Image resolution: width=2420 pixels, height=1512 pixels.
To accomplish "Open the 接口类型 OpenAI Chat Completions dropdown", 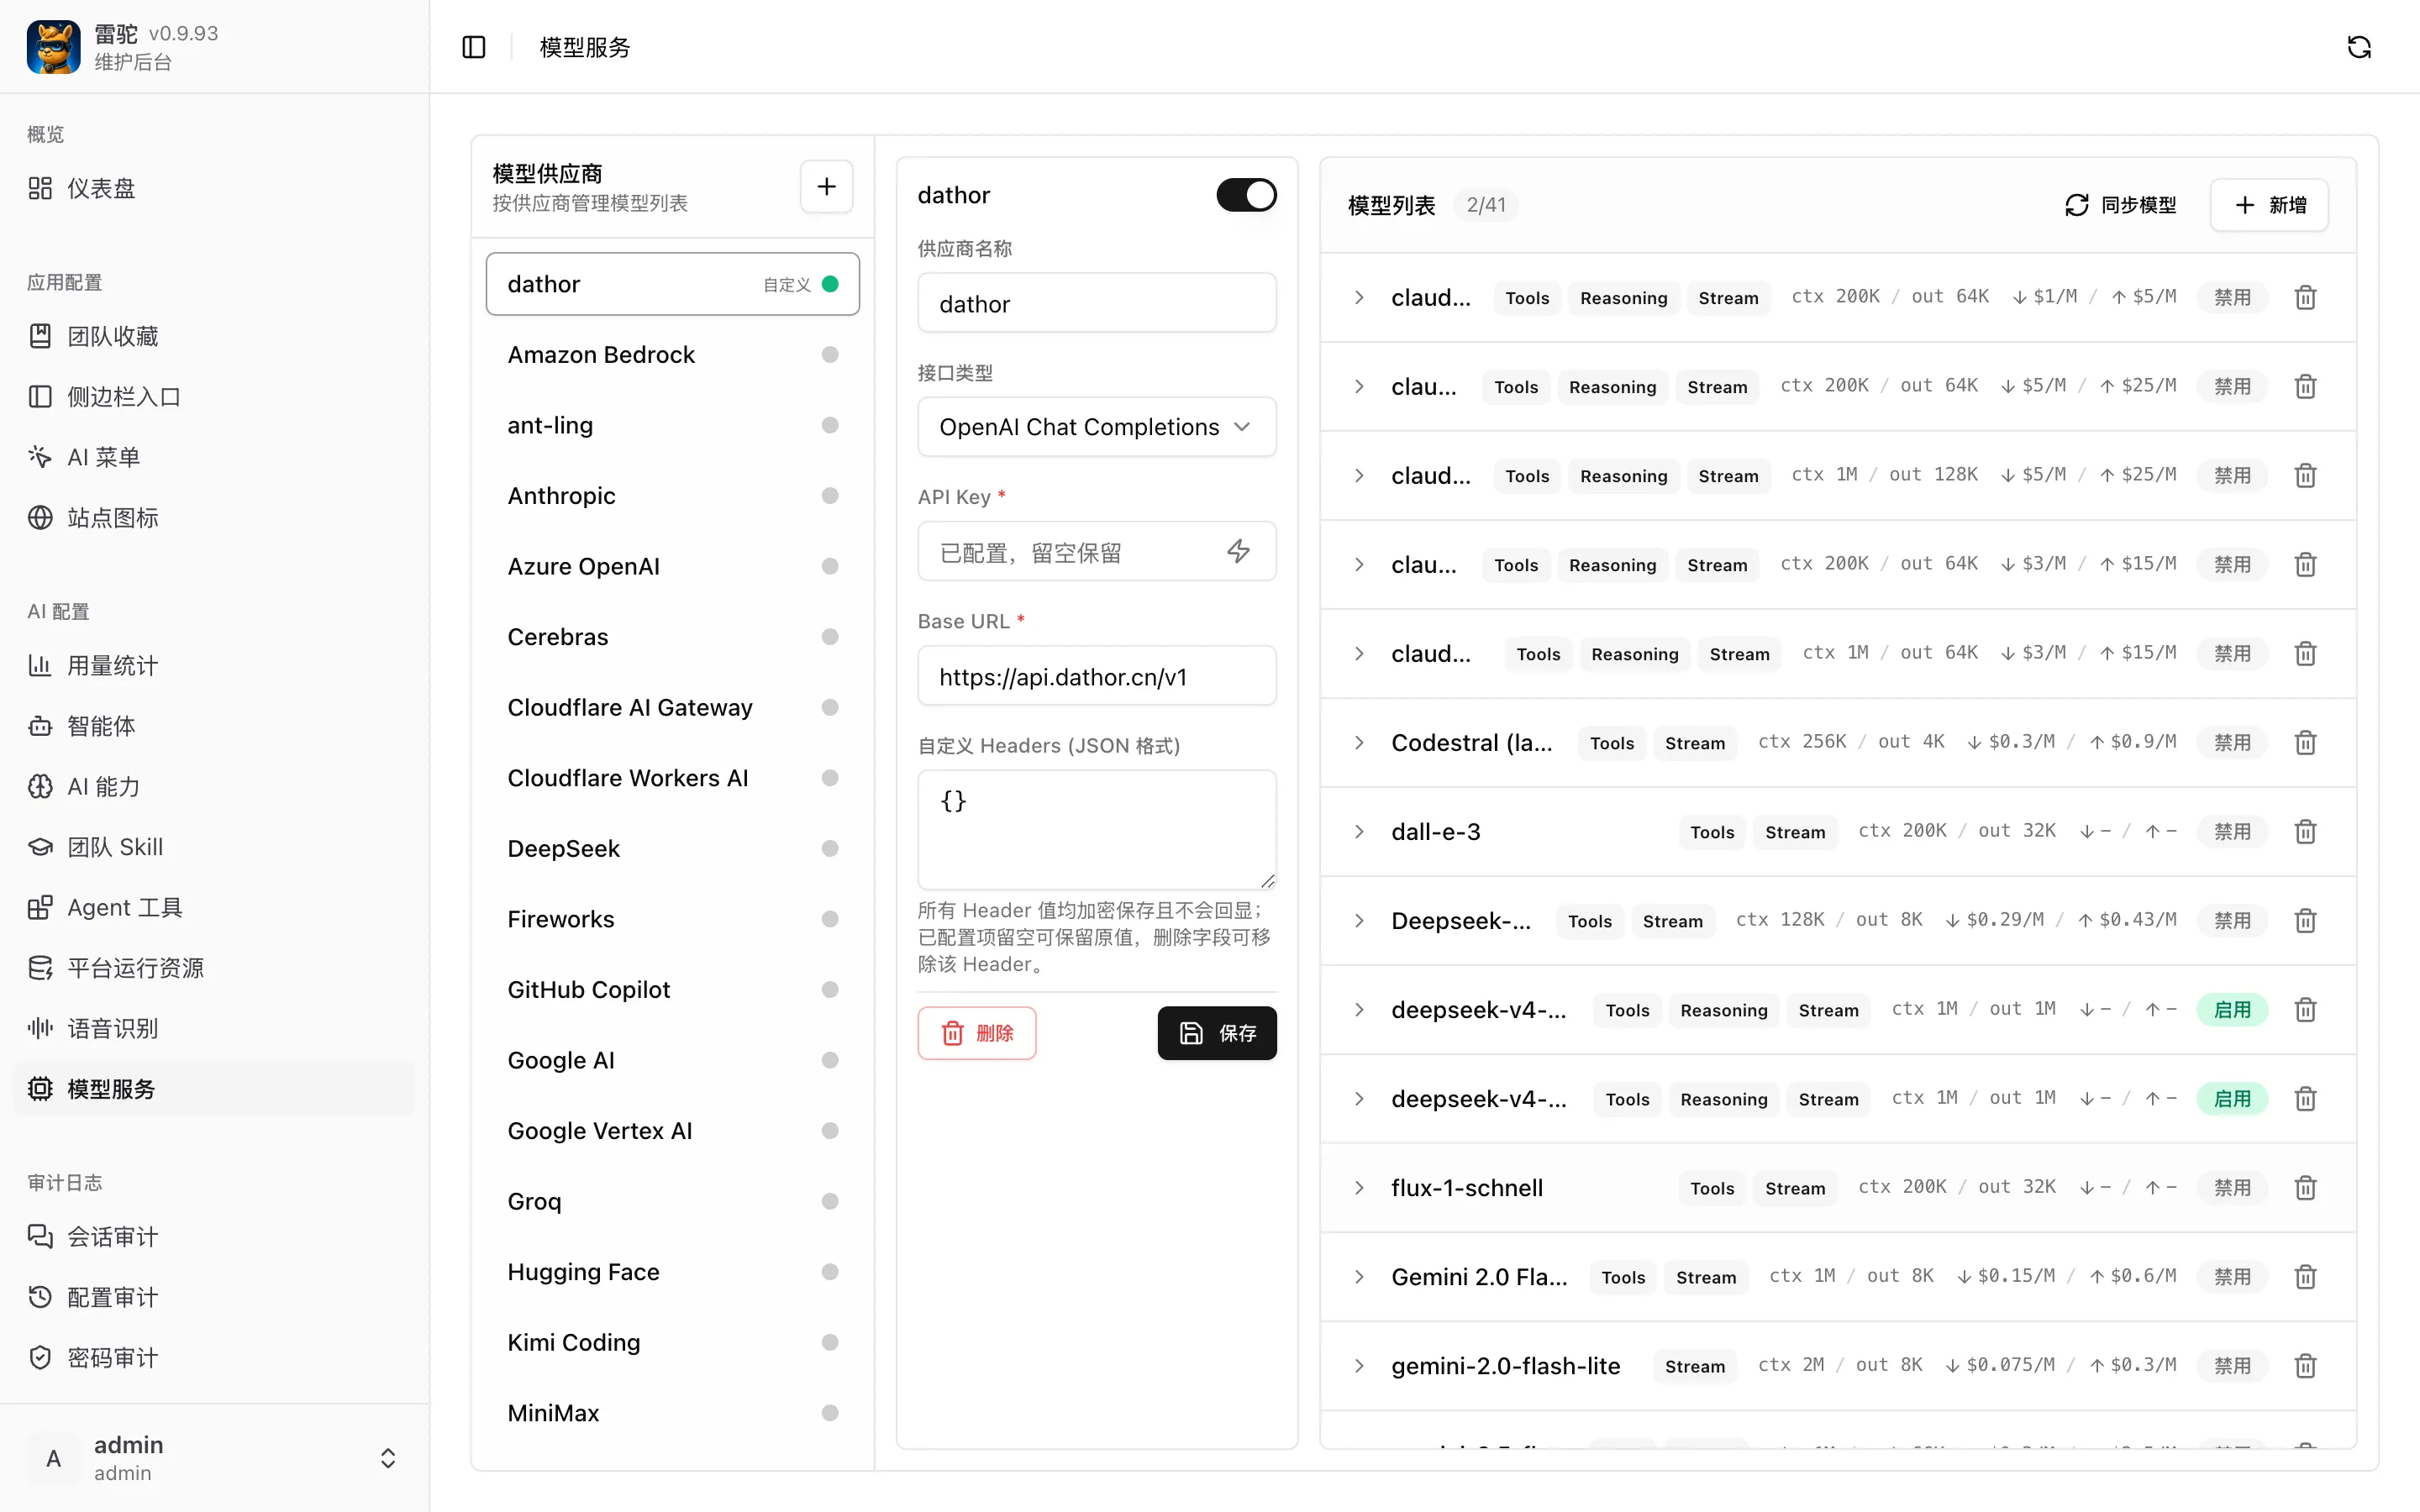I will (x=1097, y=427).
